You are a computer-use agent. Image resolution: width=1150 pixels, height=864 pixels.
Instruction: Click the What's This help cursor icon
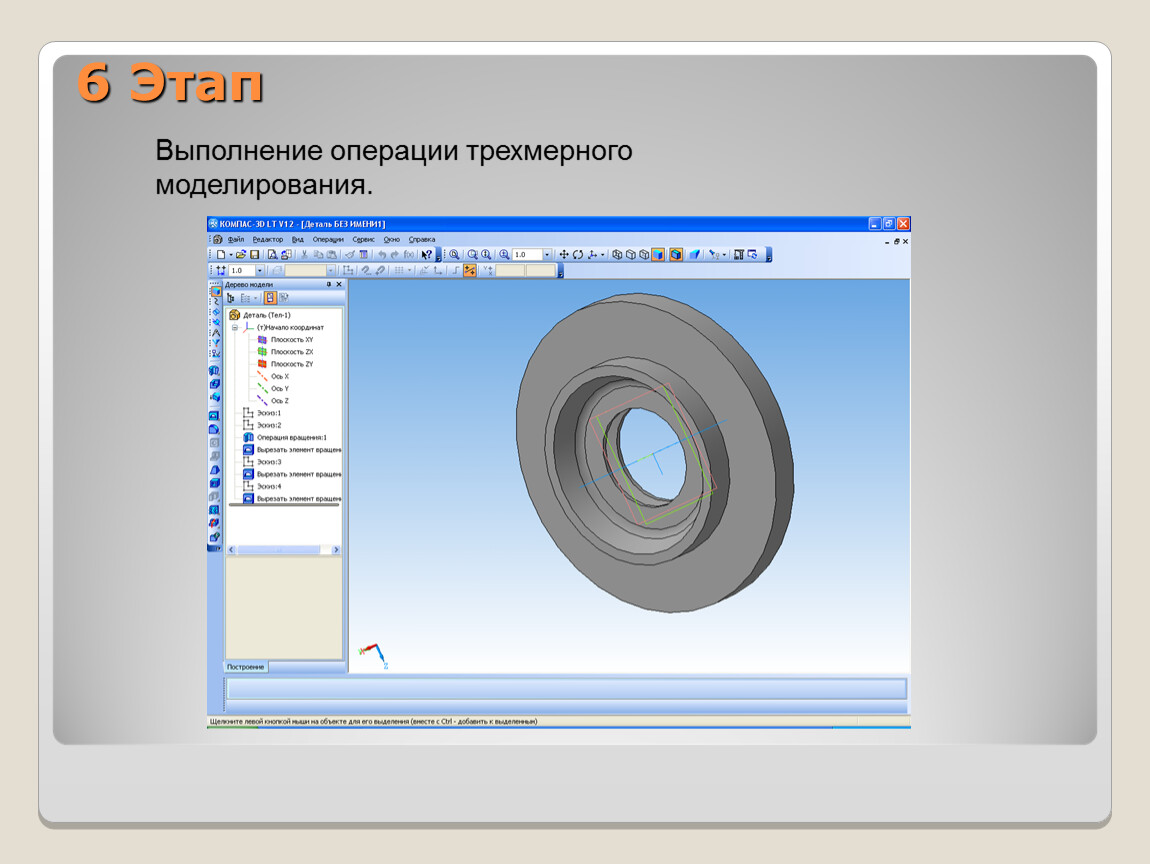[426, 255]
